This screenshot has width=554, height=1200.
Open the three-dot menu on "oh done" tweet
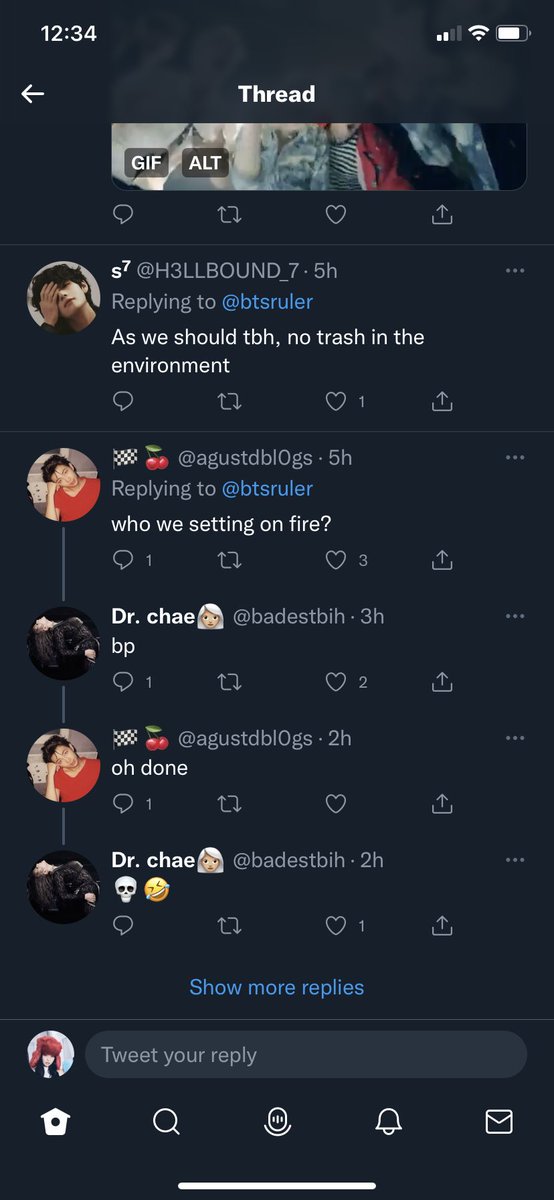coord(515,738)
